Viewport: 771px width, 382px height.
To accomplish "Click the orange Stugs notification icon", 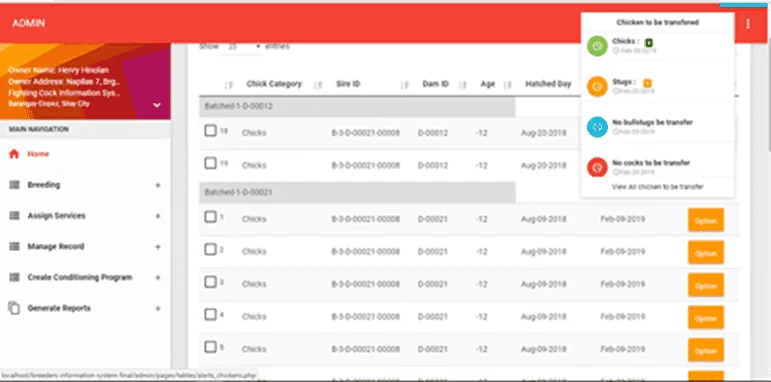I will pyautogui.click(x=597, y=87).
